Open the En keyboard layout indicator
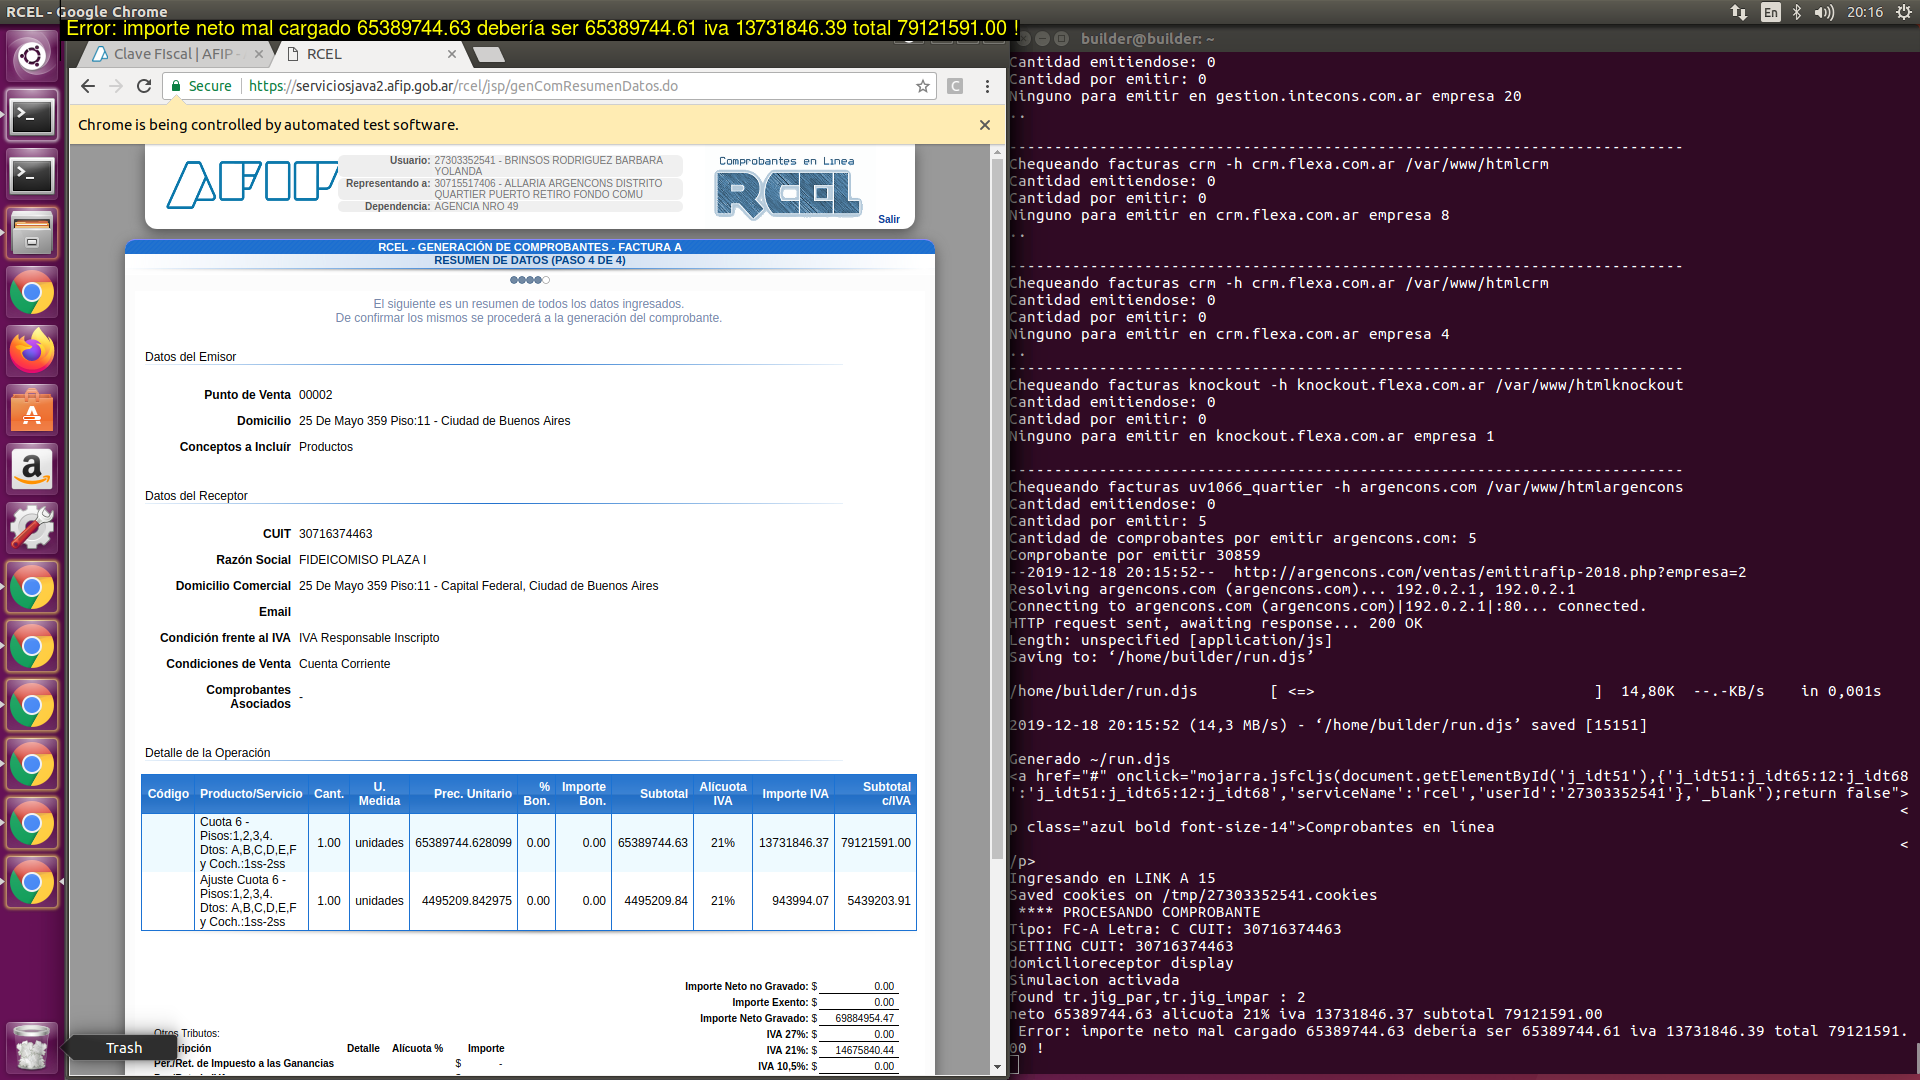 click(x=1771, y=12)
